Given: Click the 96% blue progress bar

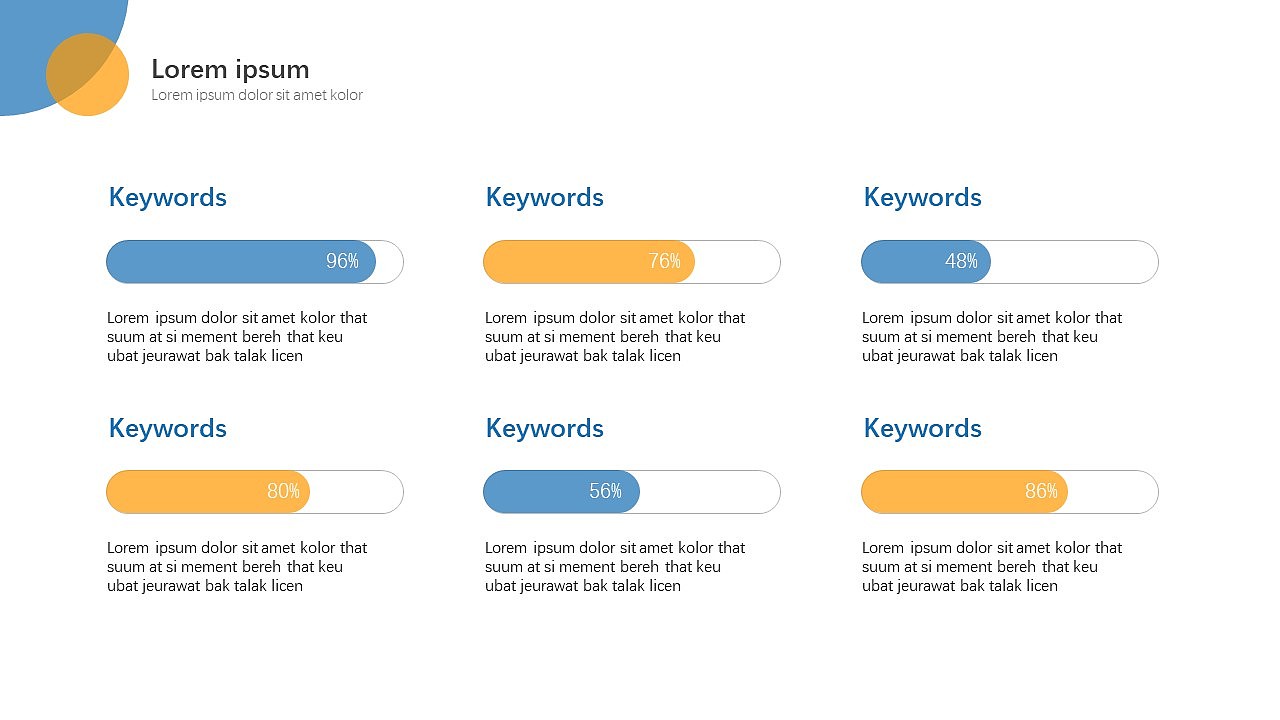Looking at the screenshot, I should (x=240, y=262).
